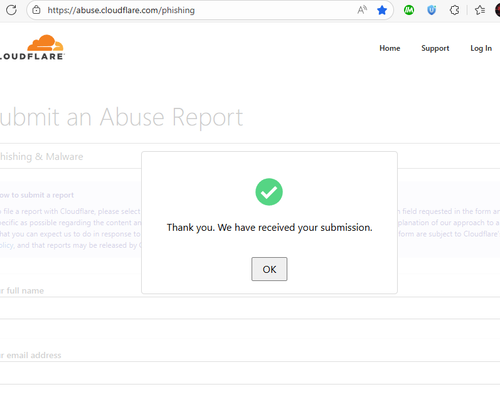Click OK in the submission confirmation dialog
Image resolution: width=500 pixels, height=397 pixels.
pyautogui.click(x=269, y=269)
